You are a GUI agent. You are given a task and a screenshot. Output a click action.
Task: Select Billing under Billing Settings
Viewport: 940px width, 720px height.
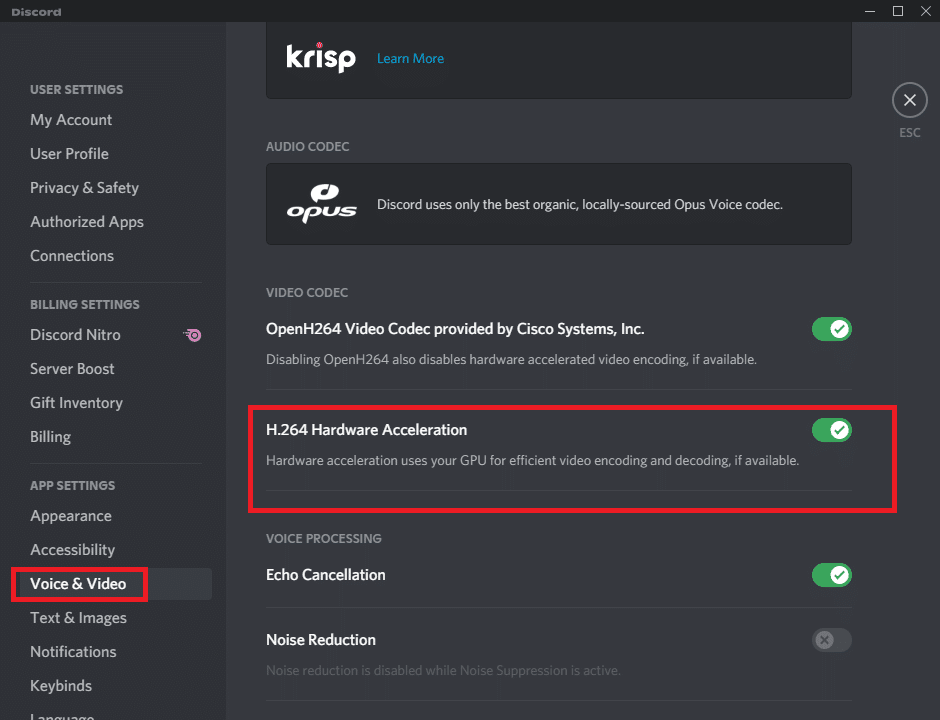point(50,436)
